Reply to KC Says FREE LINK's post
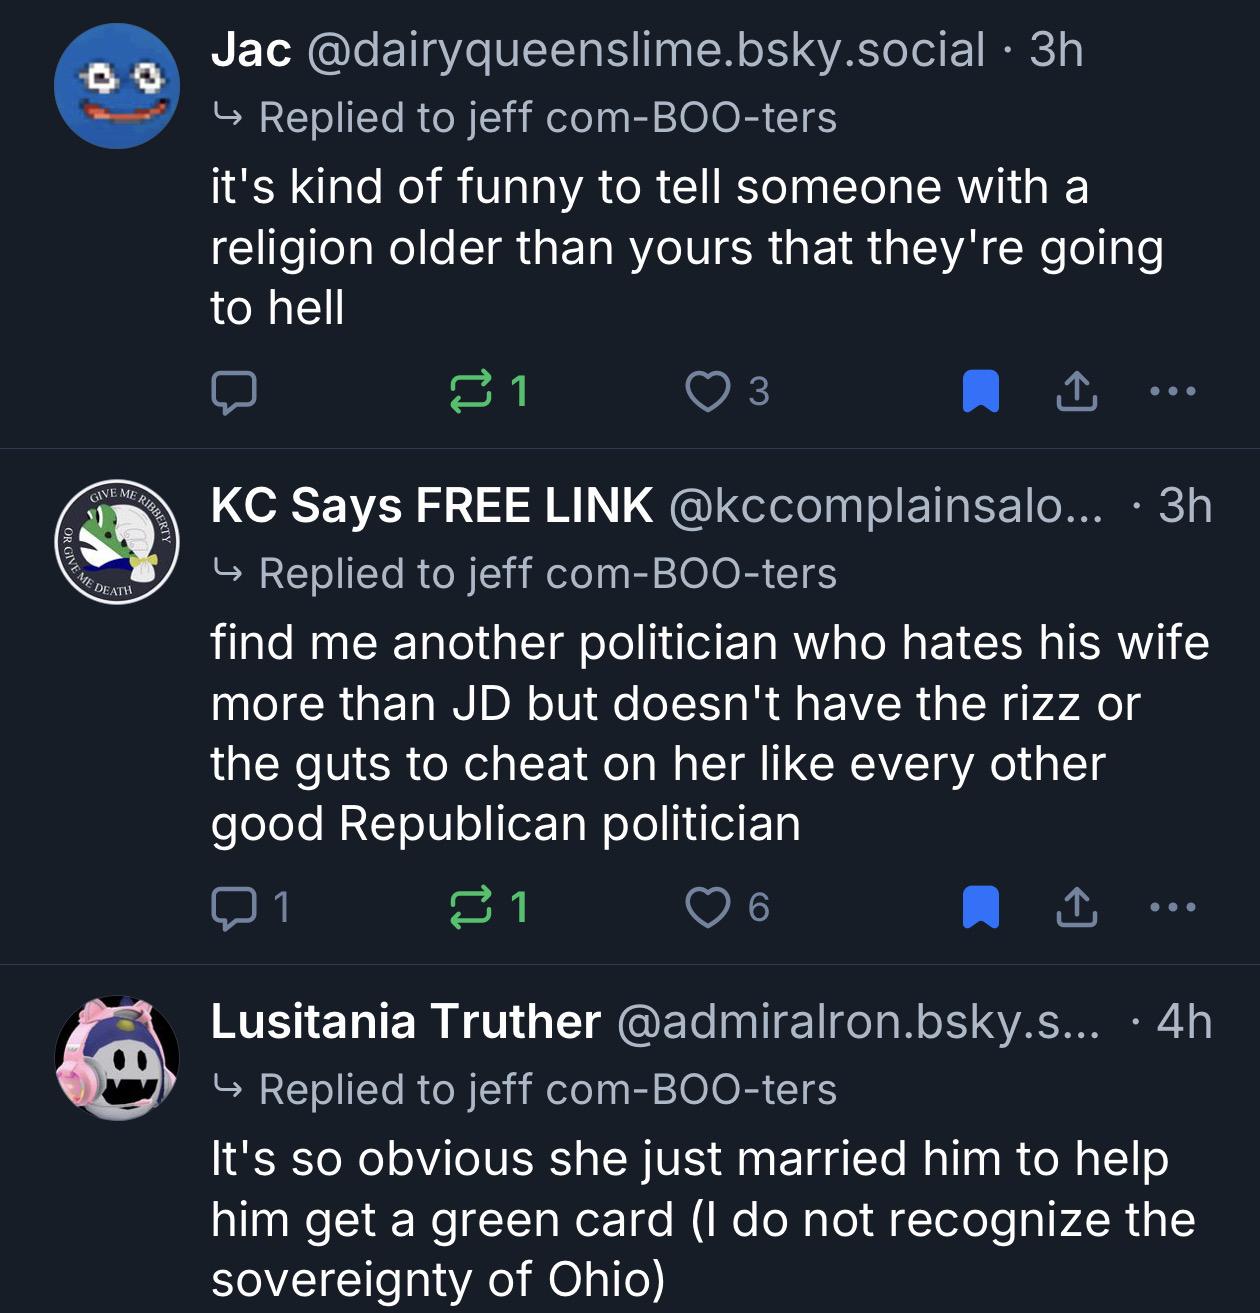1260x1313 pixels. [x=234, y=908]
